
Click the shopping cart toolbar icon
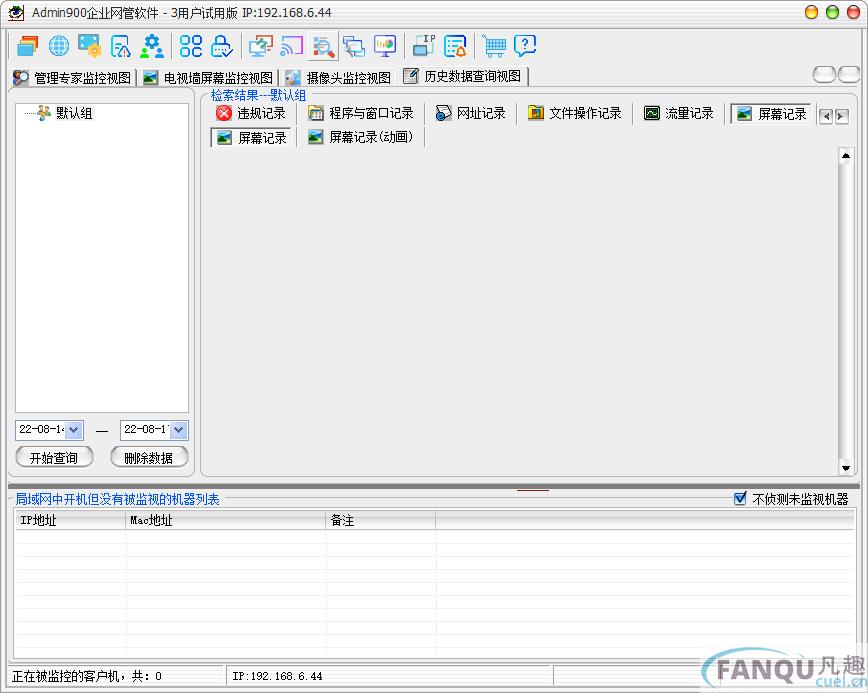494,46
